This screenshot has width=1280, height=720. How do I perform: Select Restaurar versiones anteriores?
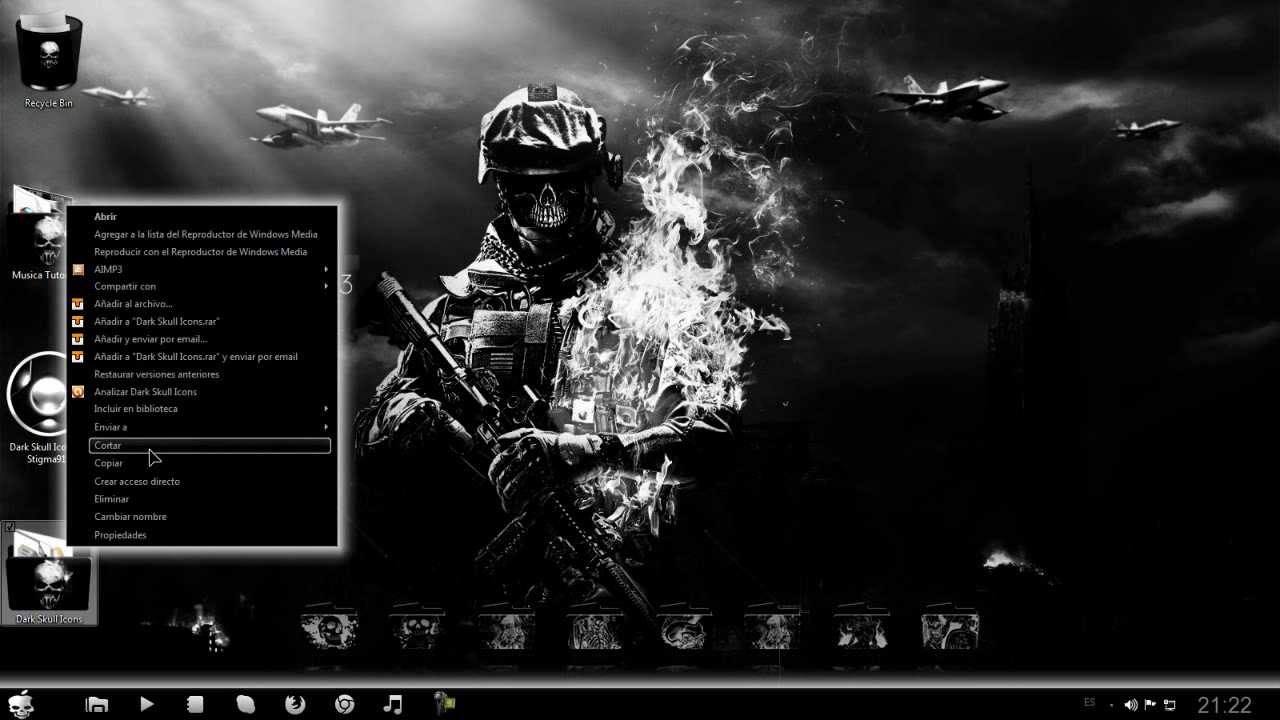click(x=157, y=374)
